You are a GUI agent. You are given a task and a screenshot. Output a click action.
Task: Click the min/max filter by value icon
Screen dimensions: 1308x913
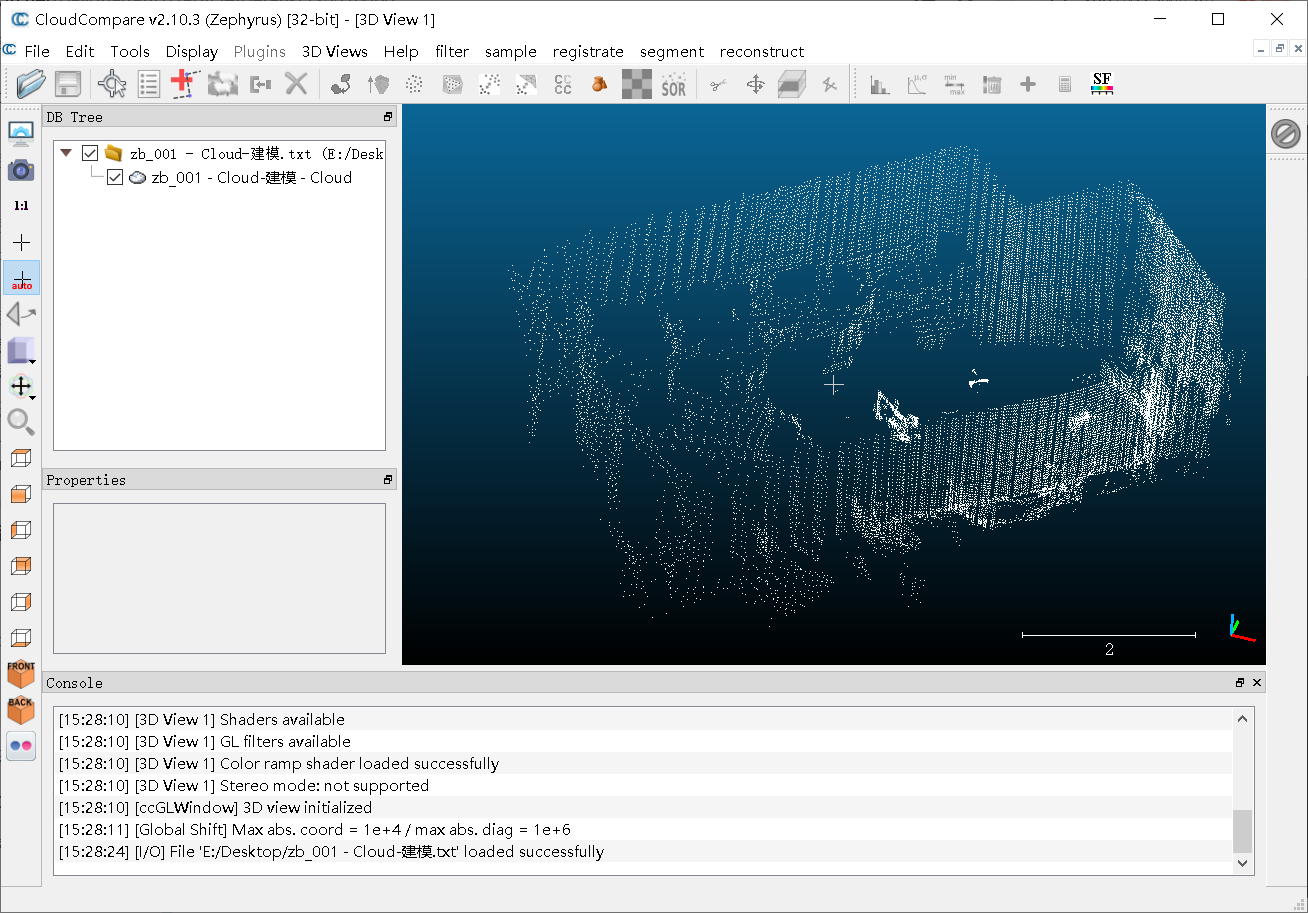(954, 85)
